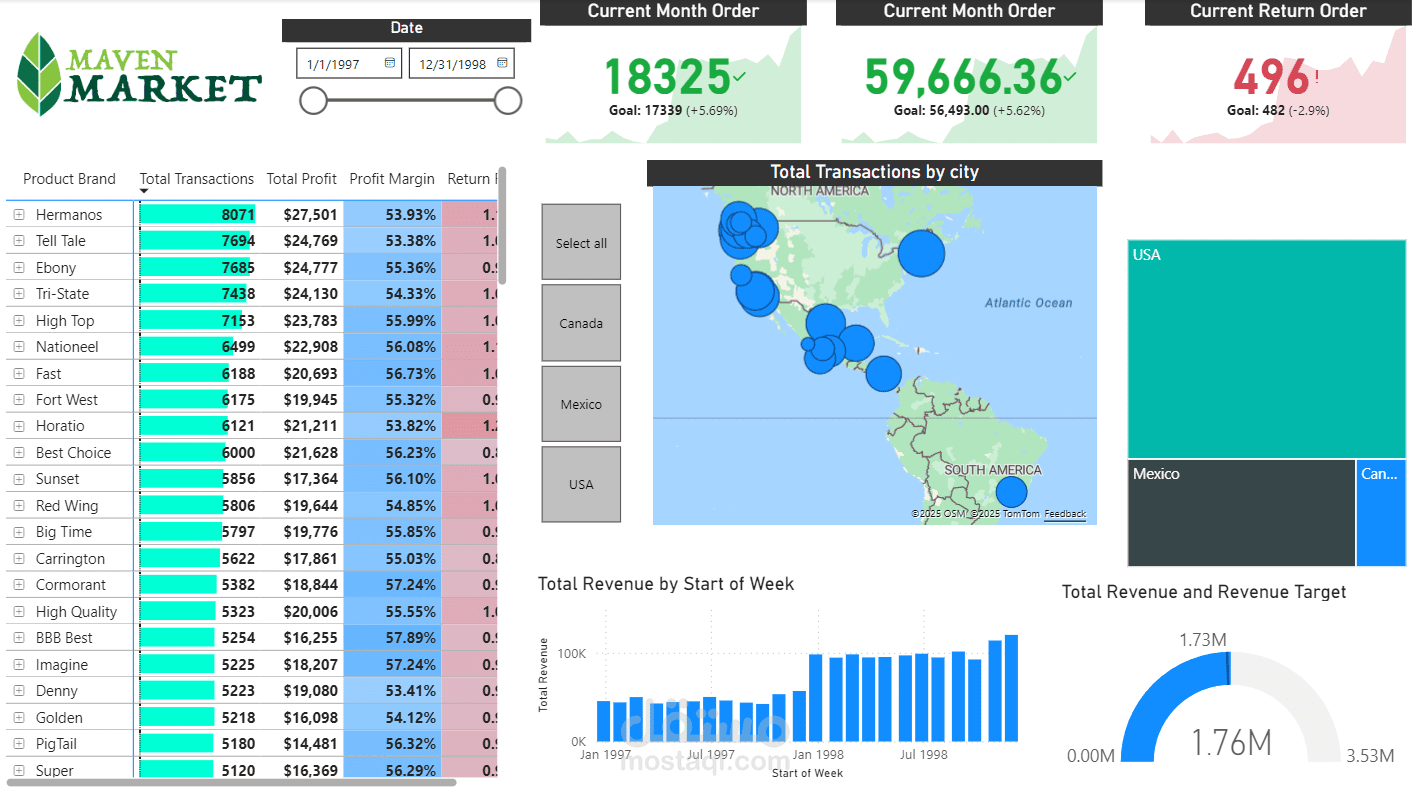Expand the Carrington brand row

tap(19, 558)
